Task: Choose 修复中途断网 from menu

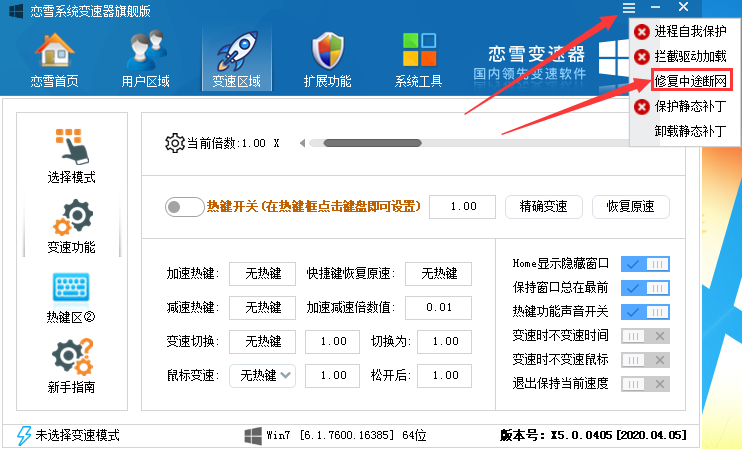Action: [691, 81]
